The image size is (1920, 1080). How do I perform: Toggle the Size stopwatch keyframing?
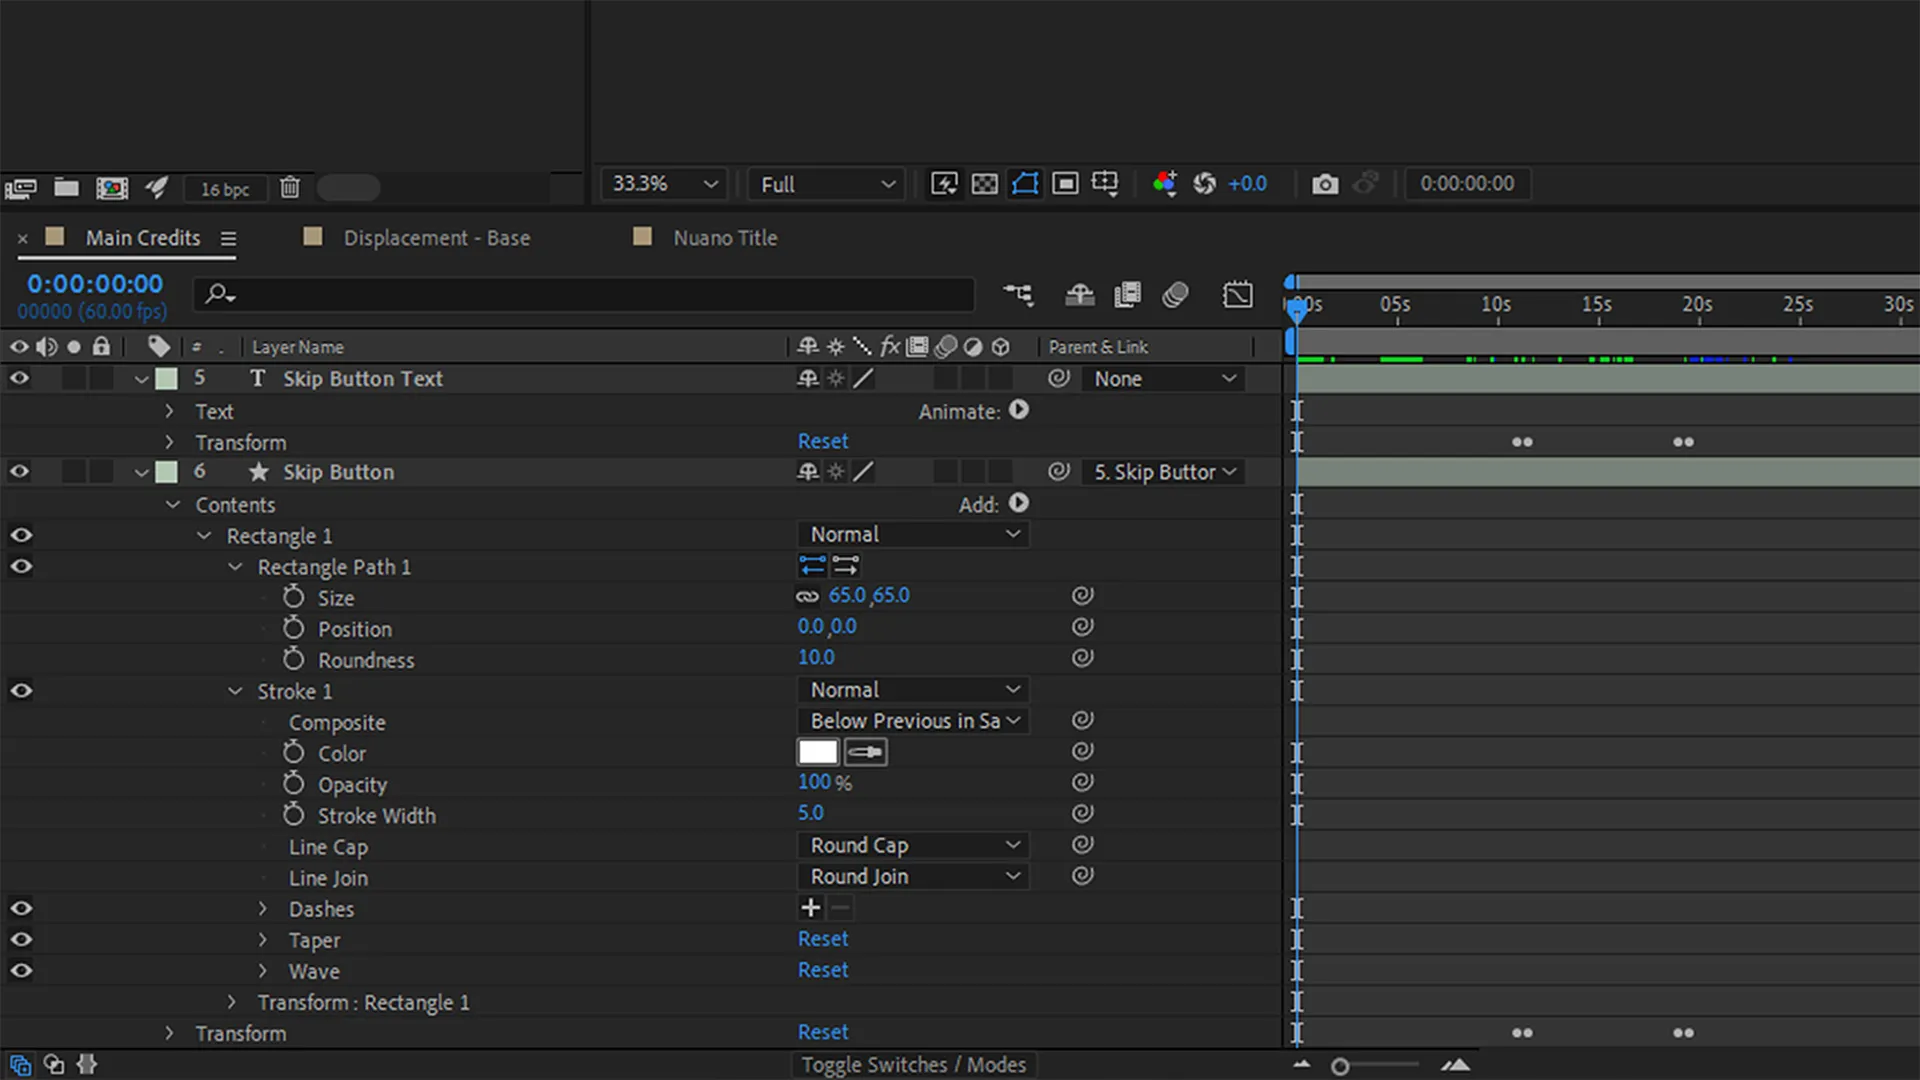293,597
